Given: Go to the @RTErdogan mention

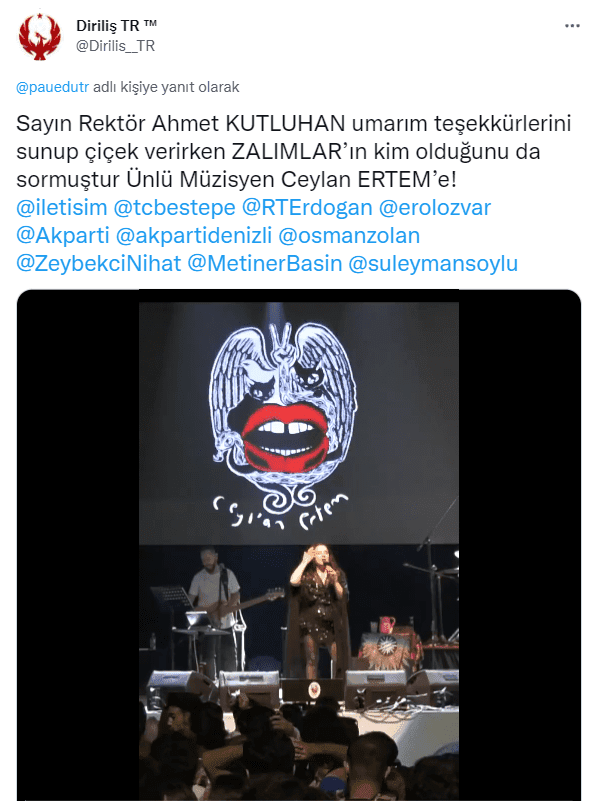Looking at the screenshot, I should (307, 207).
